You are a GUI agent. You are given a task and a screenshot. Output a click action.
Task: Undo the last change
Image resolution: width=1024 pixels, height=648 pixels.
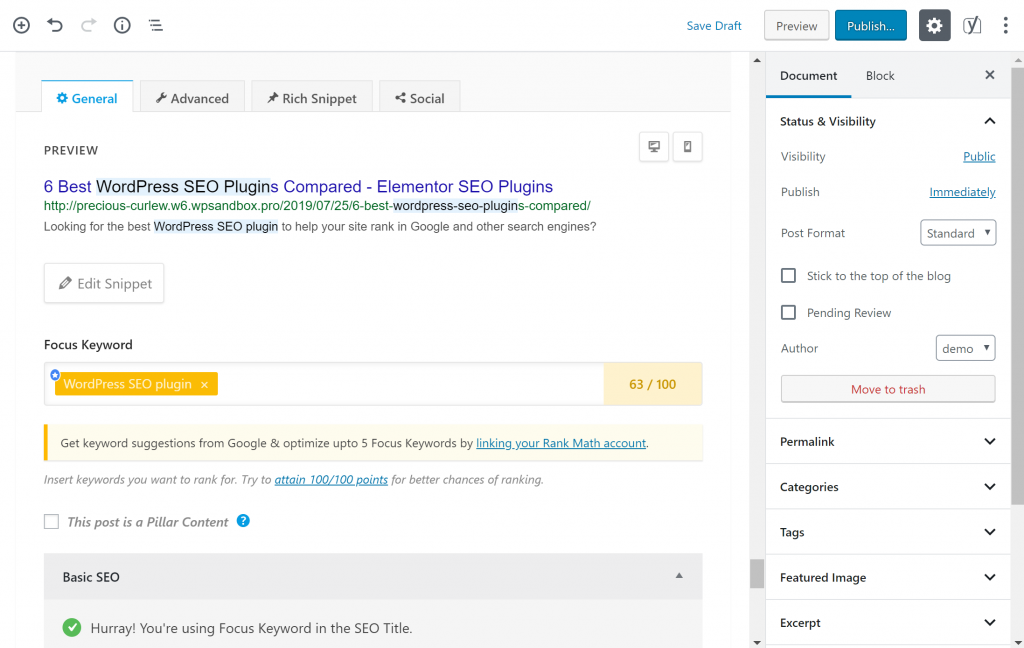point(55,25)
